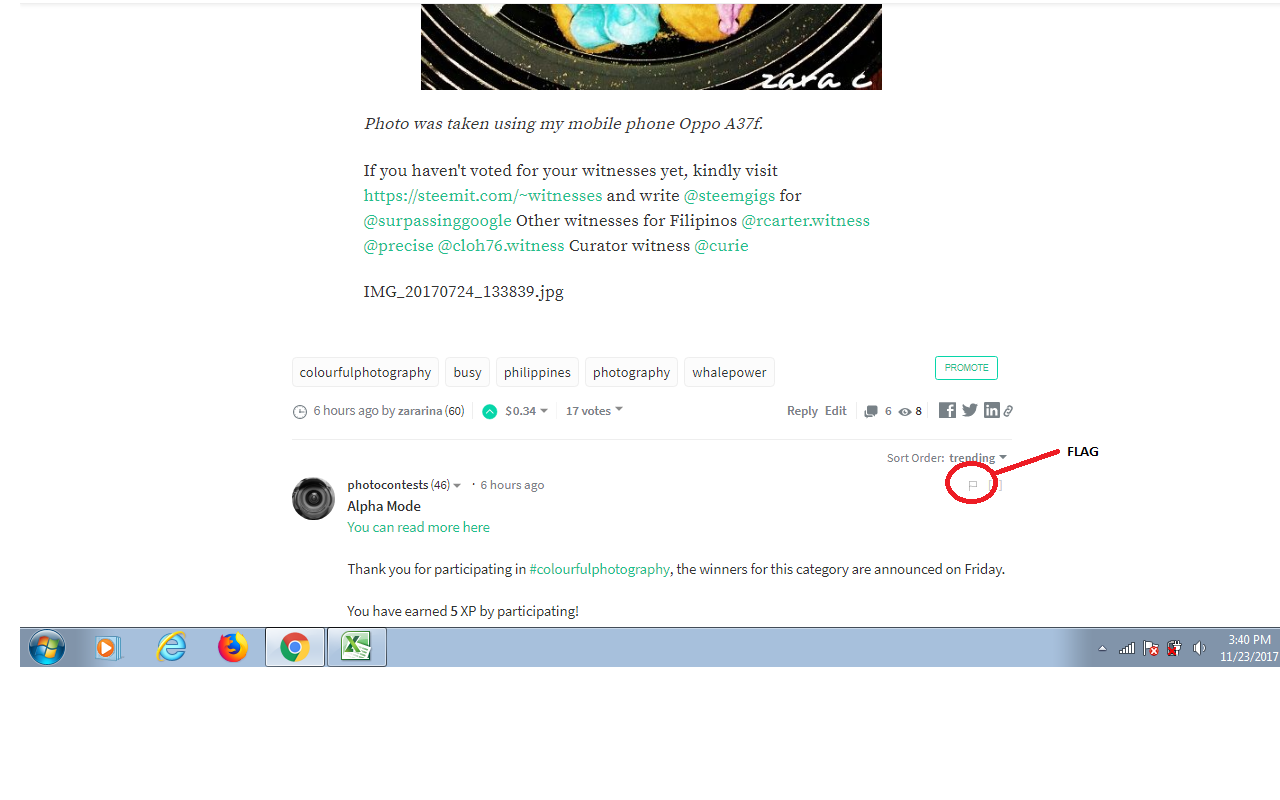This screenshot has width=1280, height=800.
Task: Open Excel from the taskbar
Action: click(356, 648)
